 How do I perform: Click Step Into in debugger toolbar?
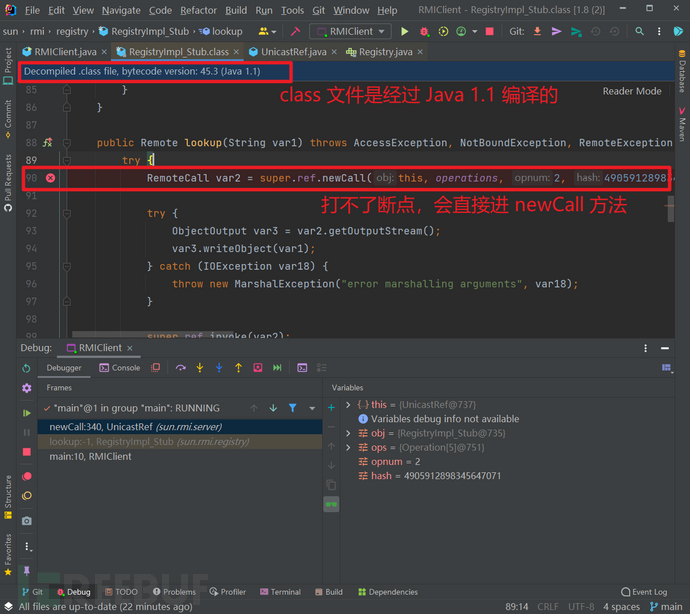[x=200, y=368]
